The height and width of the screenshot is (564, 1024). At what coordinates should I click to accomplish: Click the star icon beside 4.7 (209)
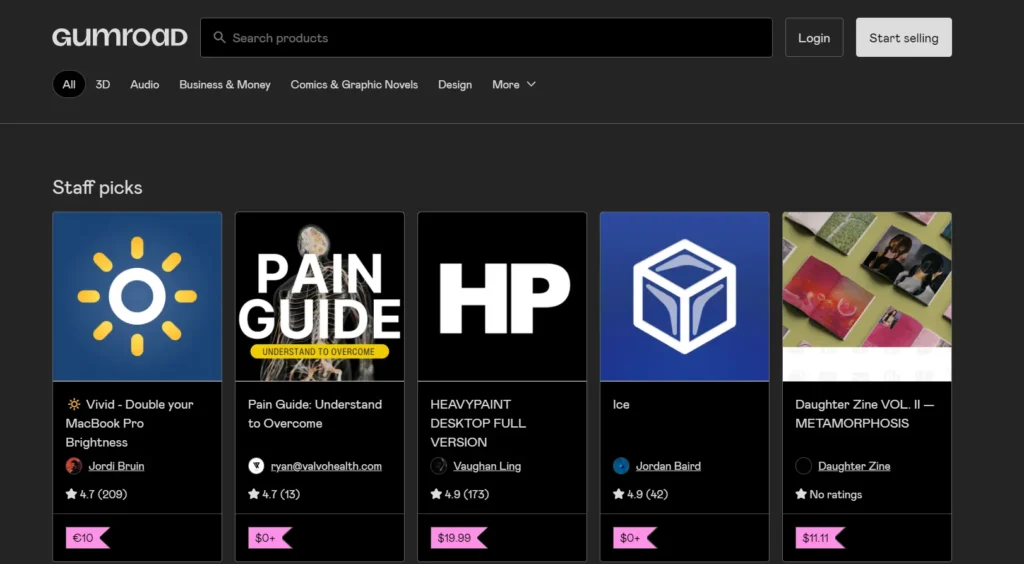[x=71, y=494]
